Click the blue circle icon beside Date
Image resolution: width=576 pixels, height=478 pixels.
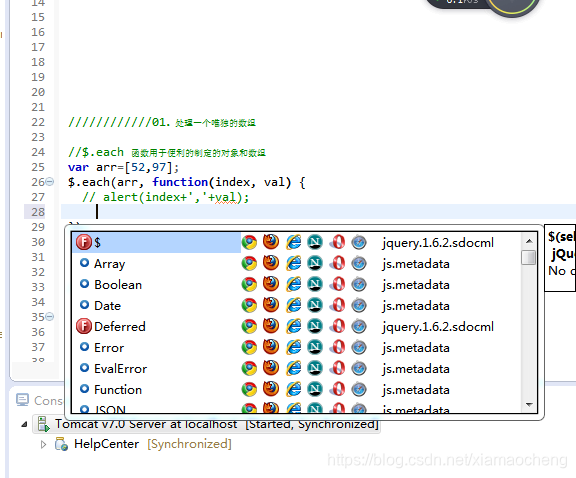[x=84, y=305]
